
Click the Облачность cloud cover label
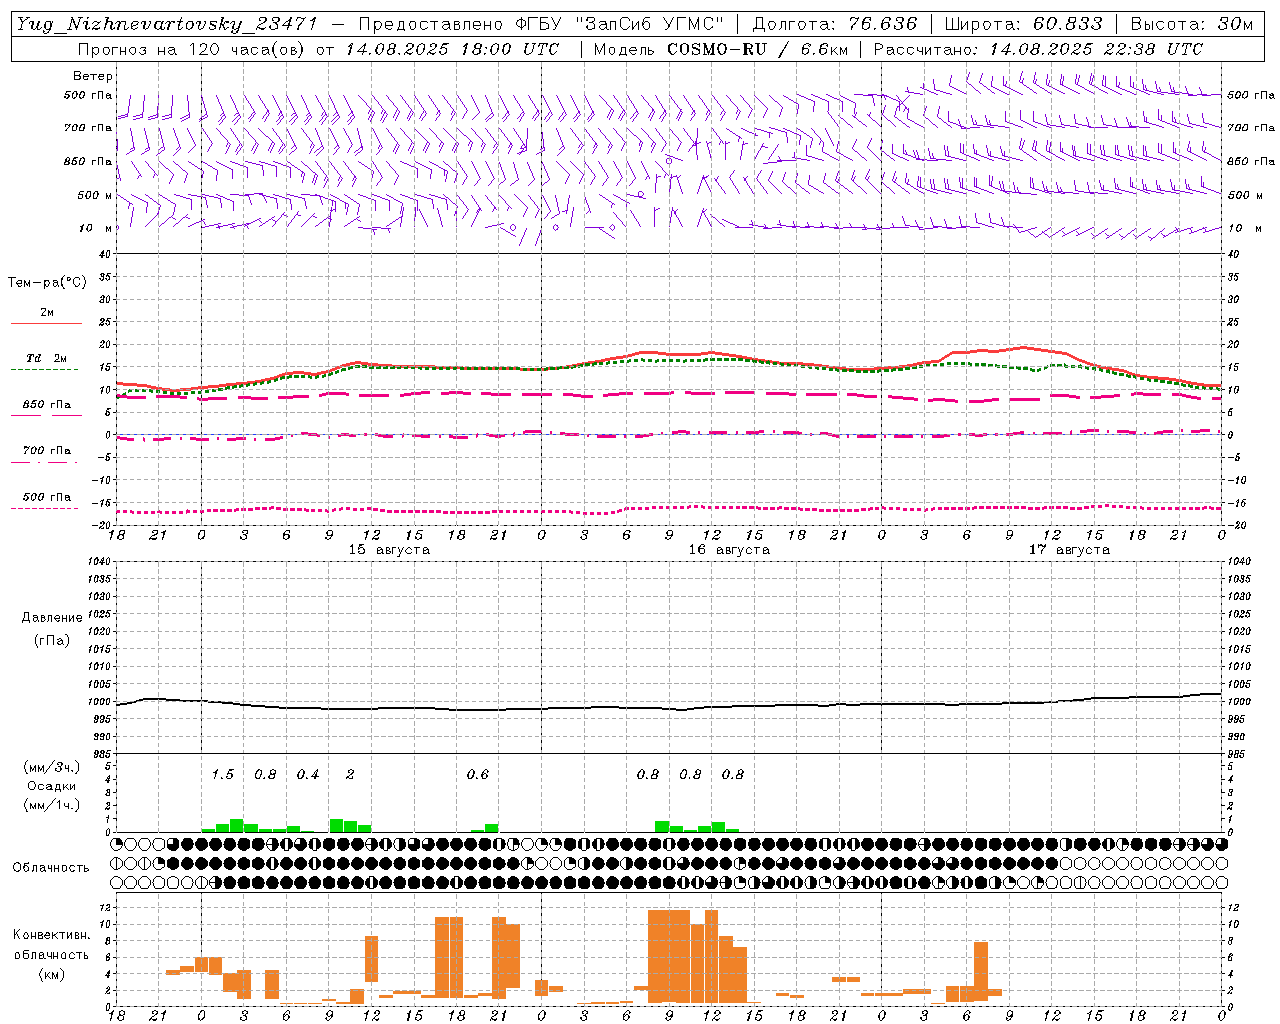[x=51, y=867]
